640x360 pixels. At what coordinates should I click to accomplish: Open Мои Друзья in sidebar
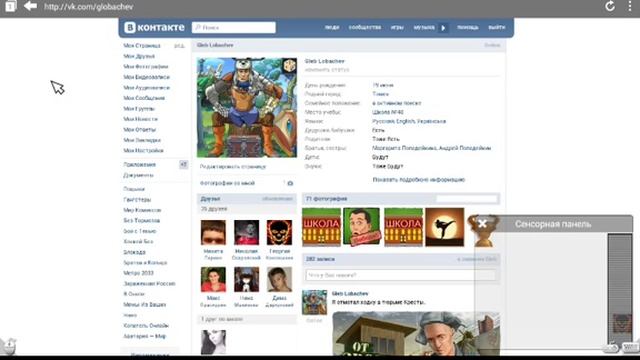(139, 56)
